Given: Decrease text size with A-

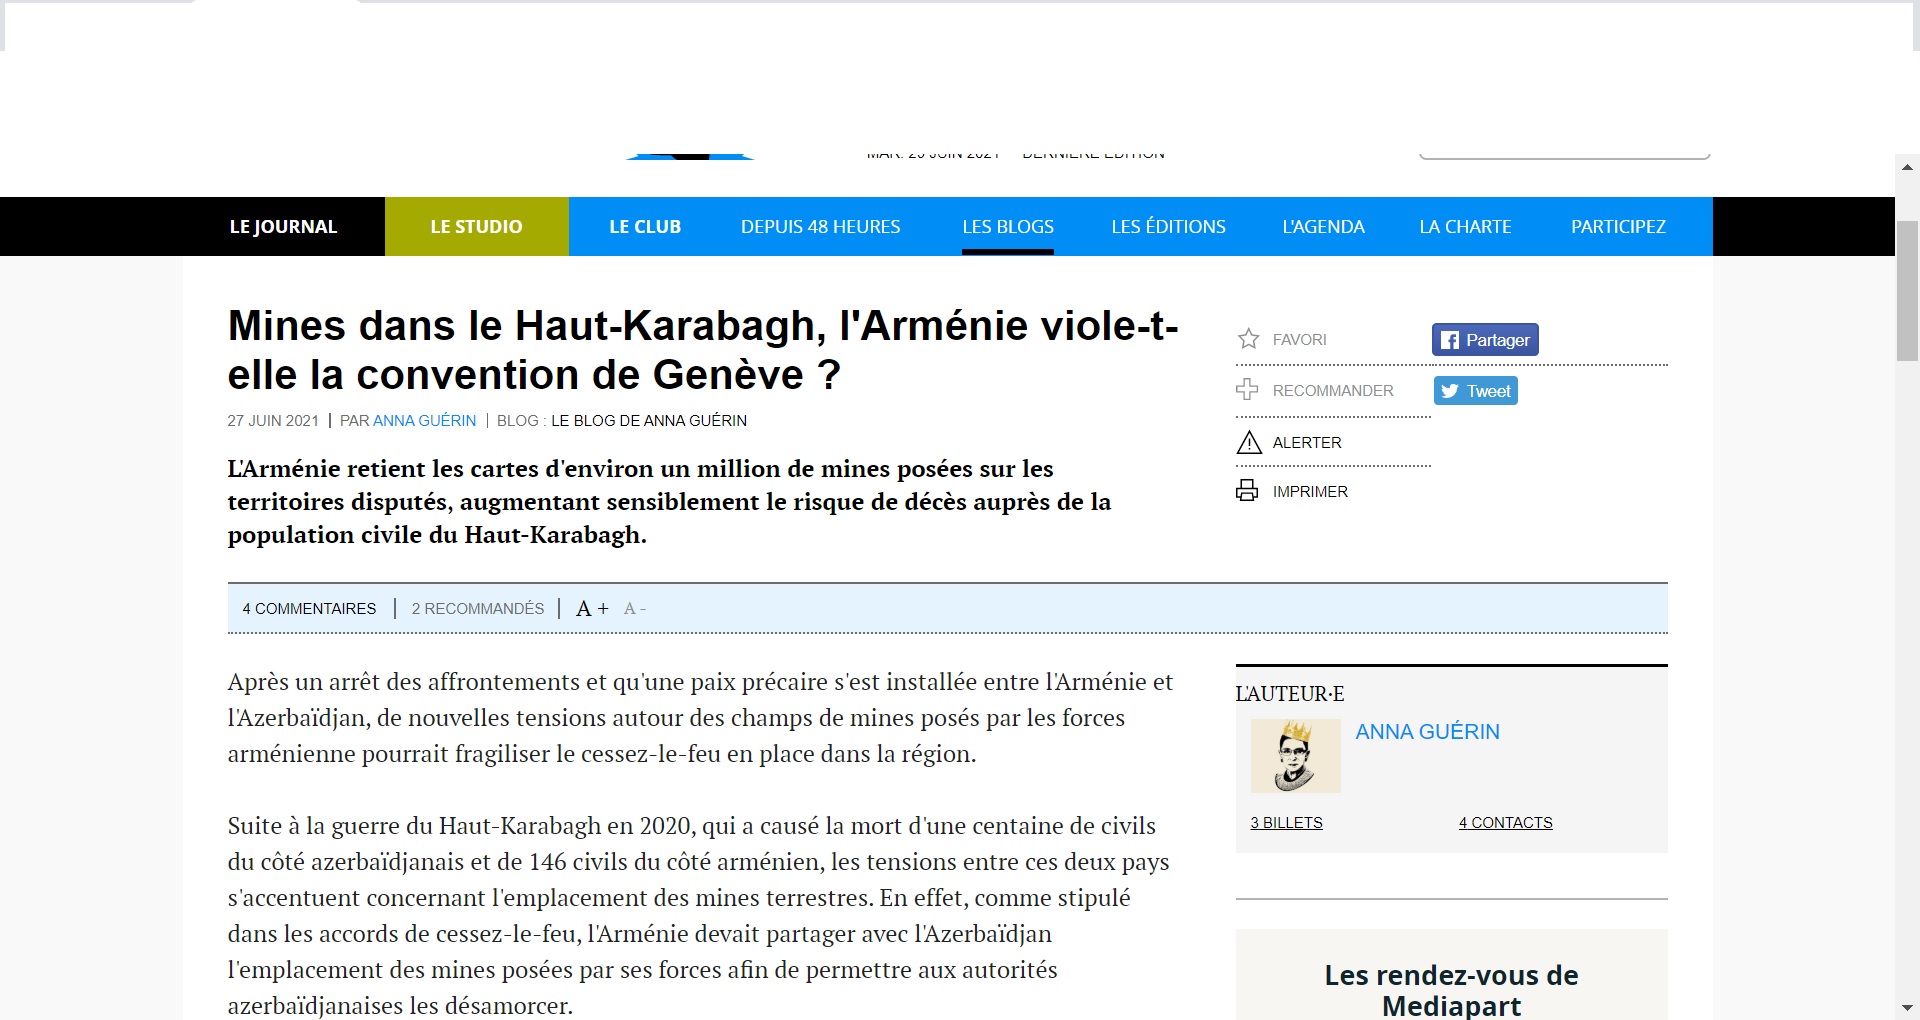Looking at the screenshot, I should pyautogui.click(x=635, y=608).
